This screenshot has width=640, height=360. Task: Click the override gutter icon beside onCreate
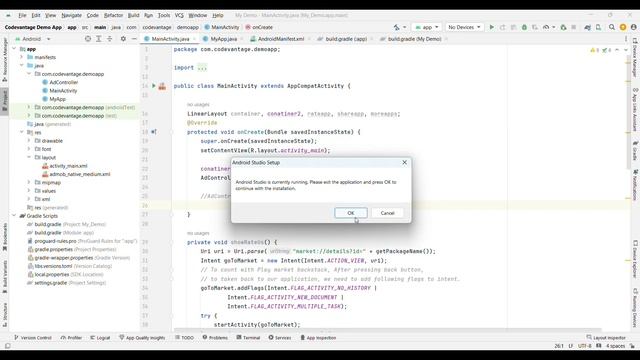[x=154, y=132]
